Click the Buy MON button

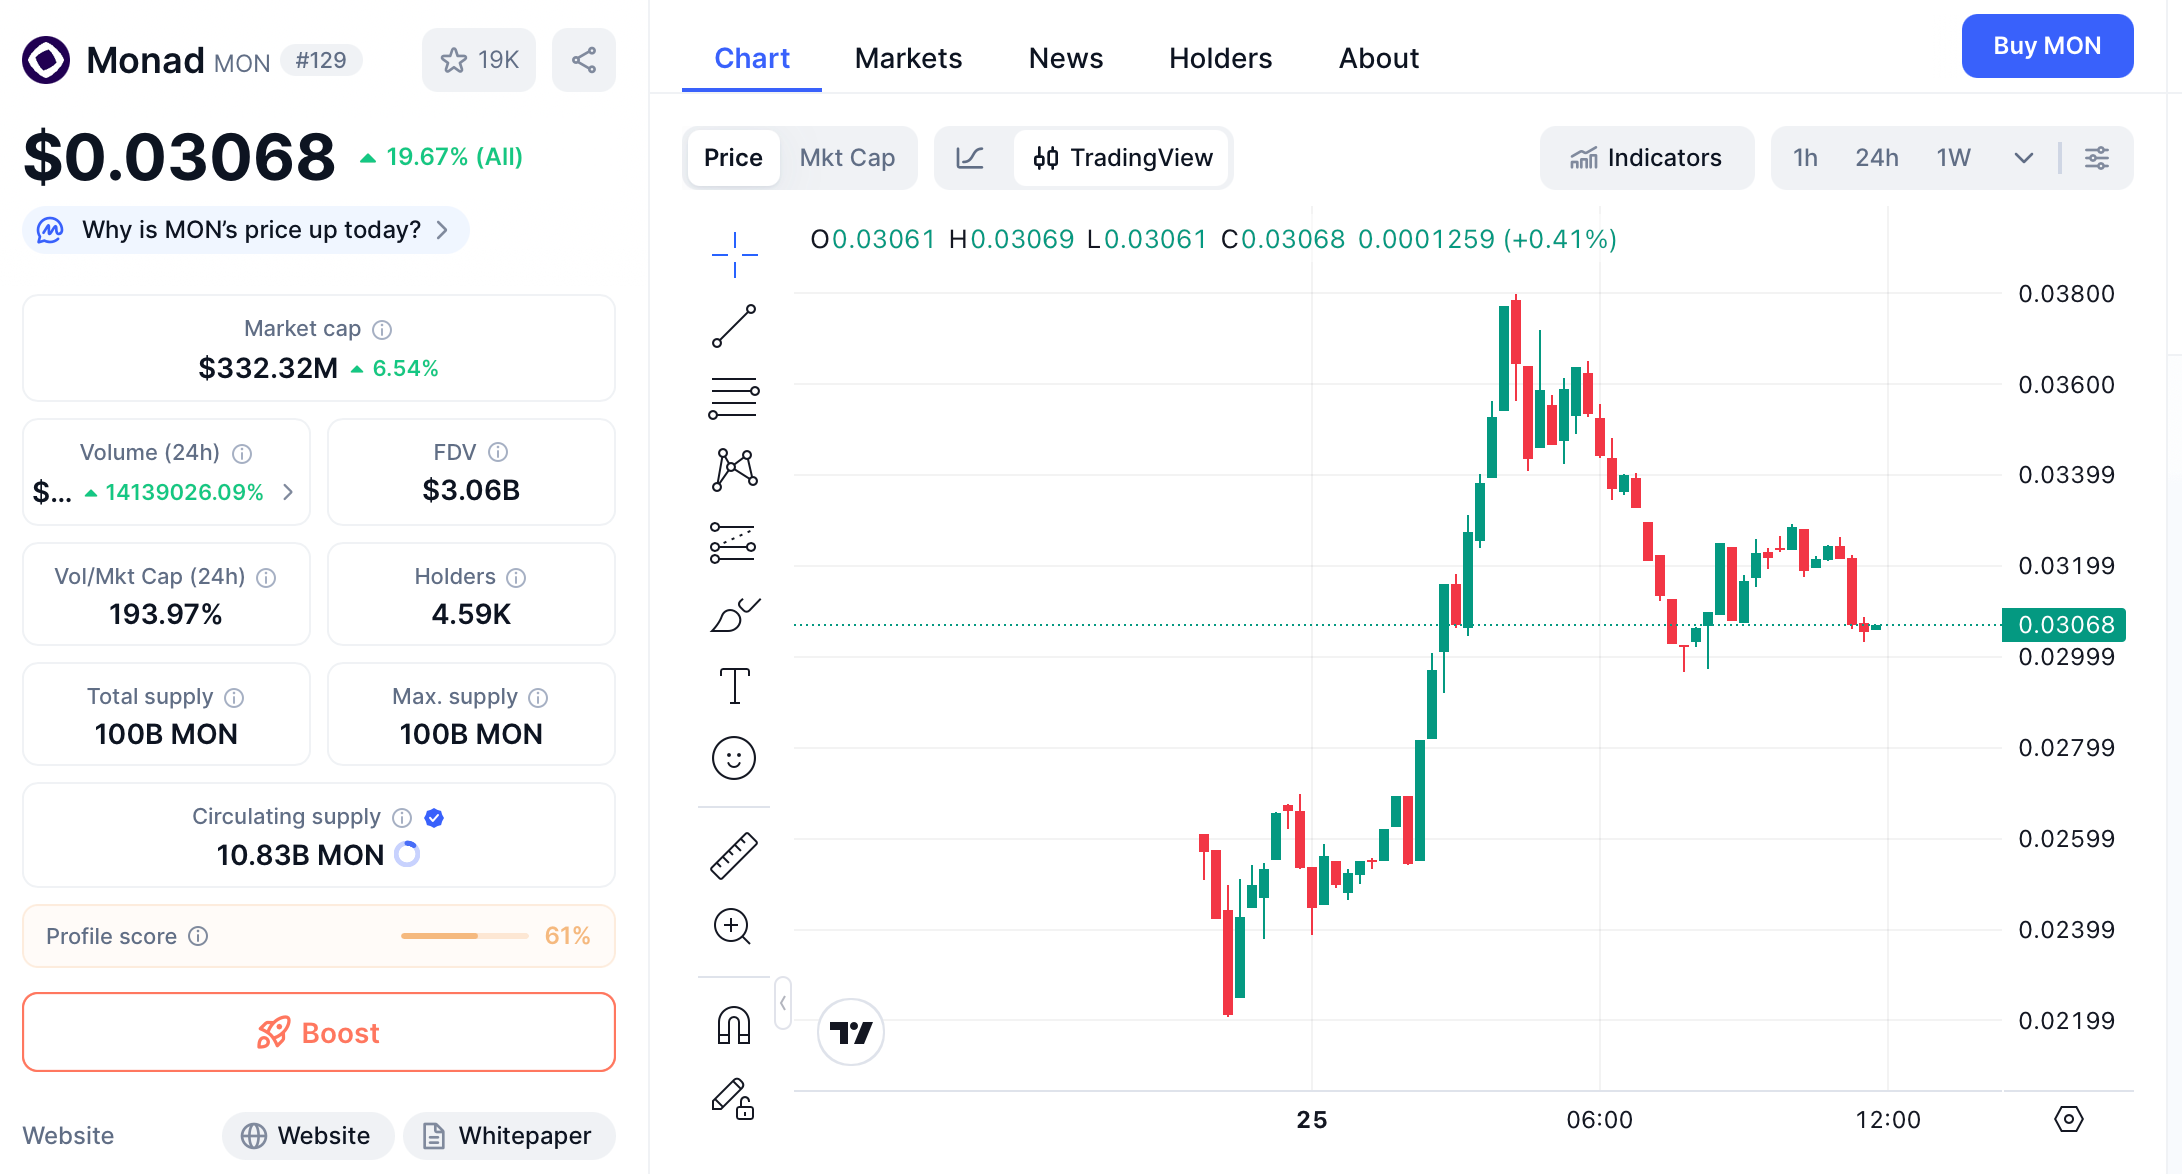click(2047, 46)
